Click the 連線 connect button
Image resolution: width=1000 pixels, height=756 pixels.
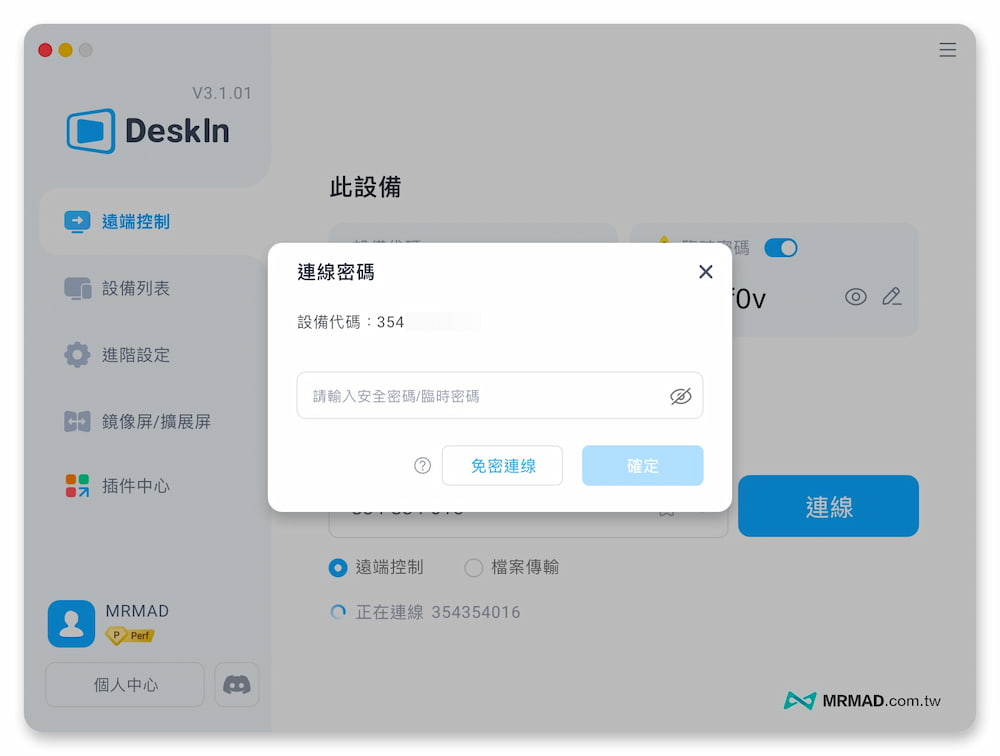(828, 505)
